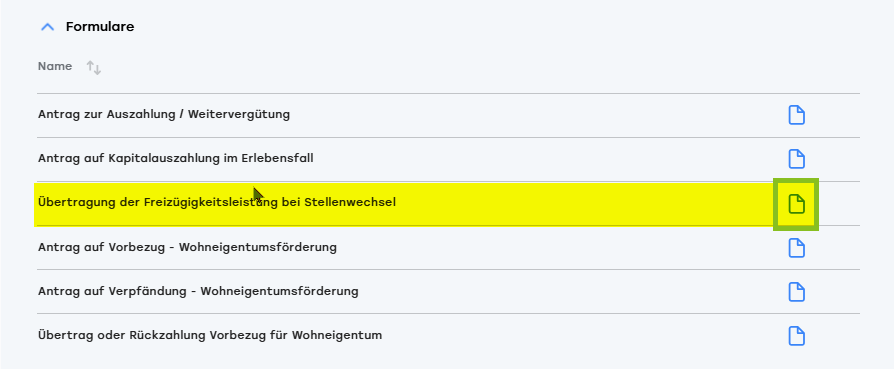The width and height of the screenshot is (894, 369).
Task: Open Übertragung der Freizügigkeitsleistung bei Stellenwechsel
Action: click(217, 202)
